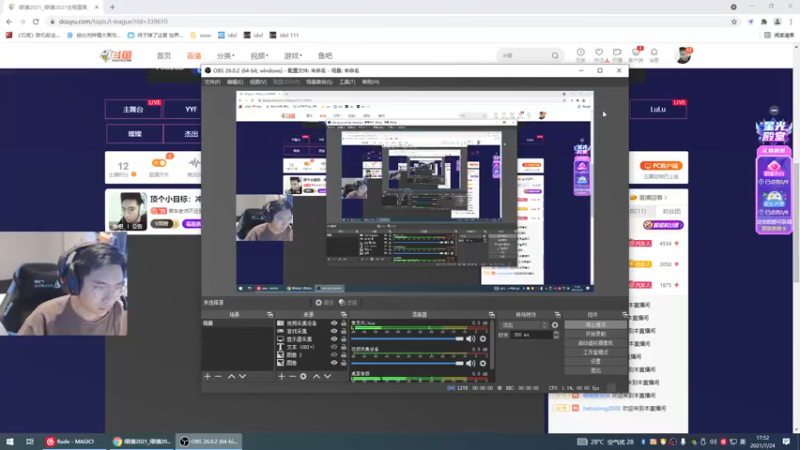
Task: Open Douyu 客户端 download icon
Action: [x=636, y=55]
